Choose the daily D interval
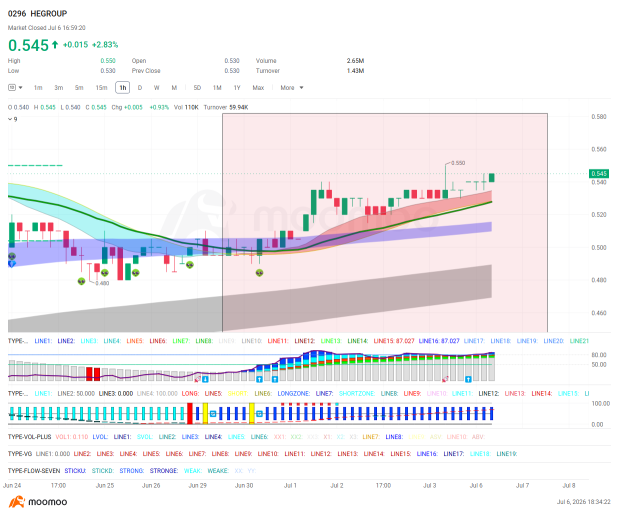Screen dimensions: 619x515 (x=139, y=88)
